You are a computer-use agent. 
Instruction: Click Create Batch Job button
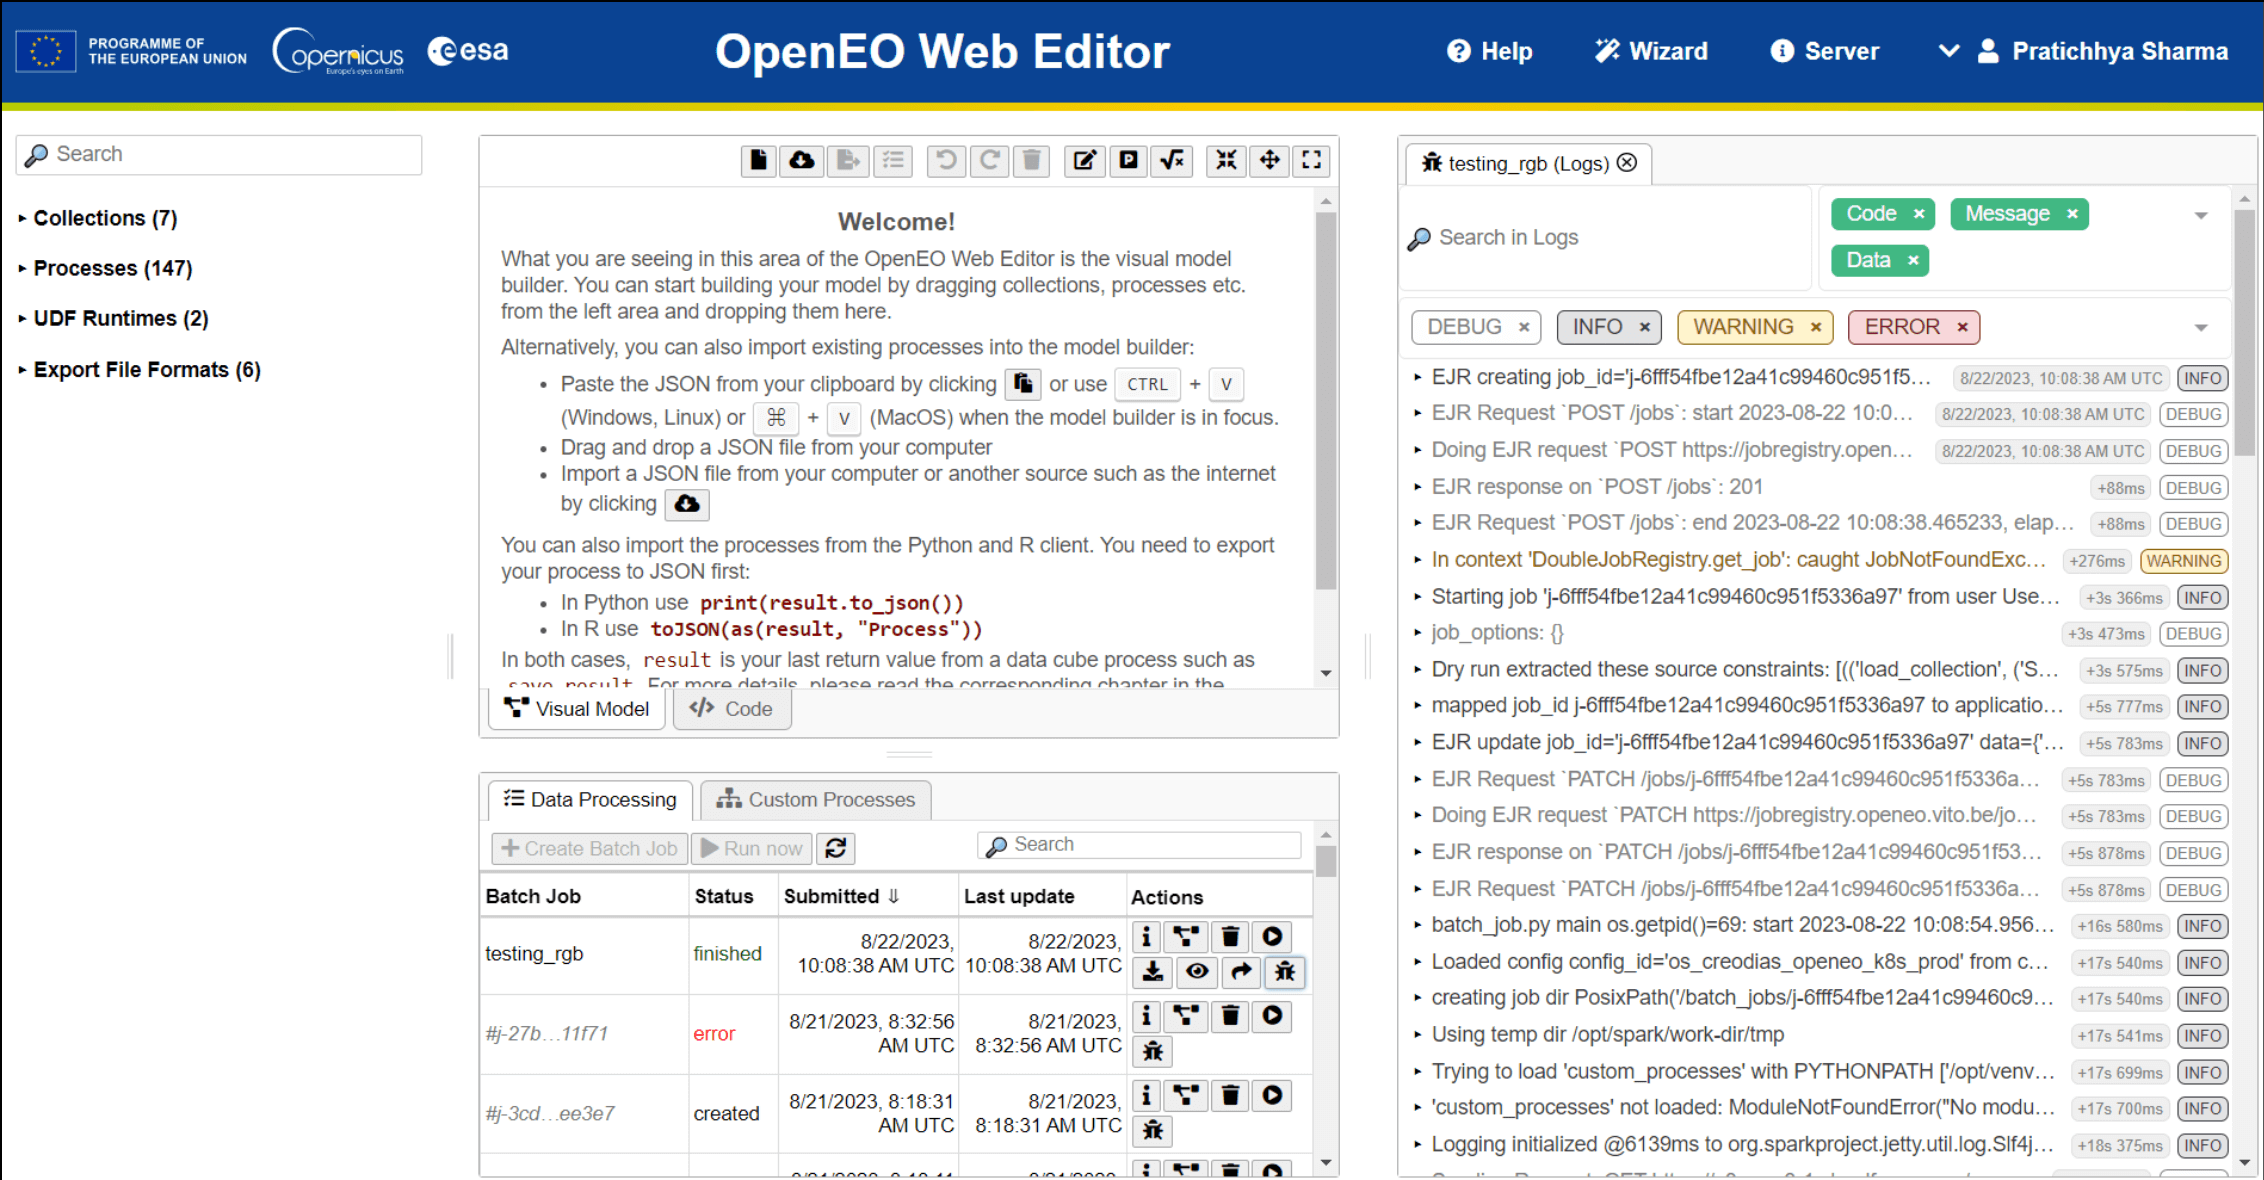(x=589, y=848)
